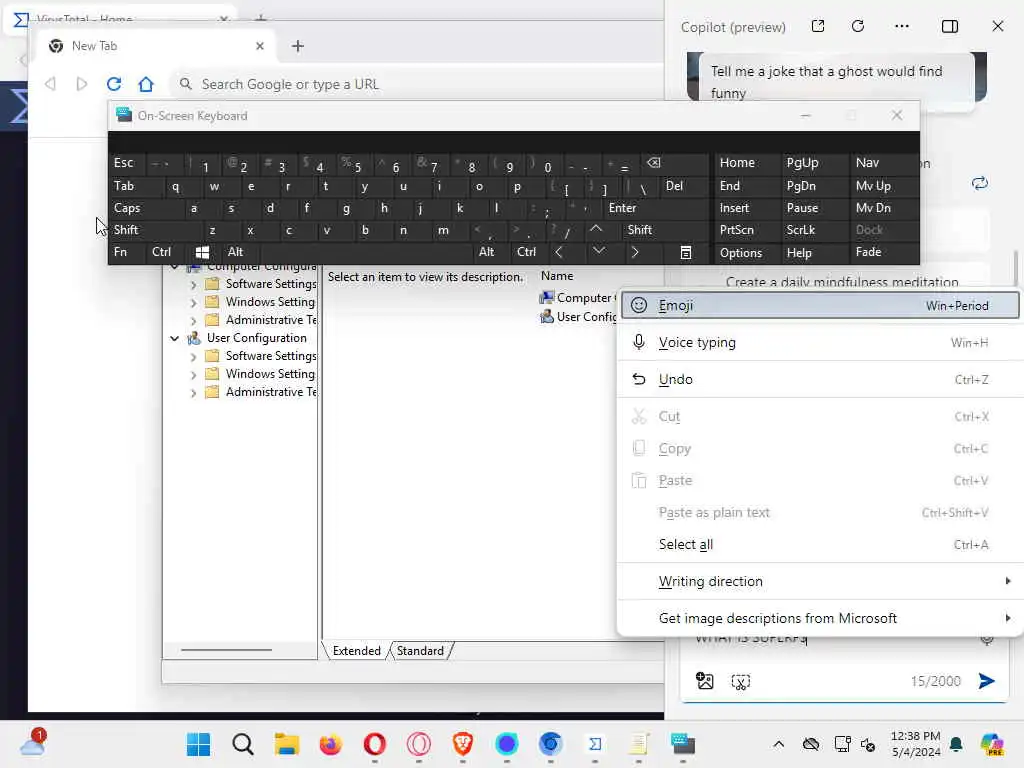Open Brave browser from the taskbar
The width and height of the screenshot is (1024, 768).
[x=462, y=744]
